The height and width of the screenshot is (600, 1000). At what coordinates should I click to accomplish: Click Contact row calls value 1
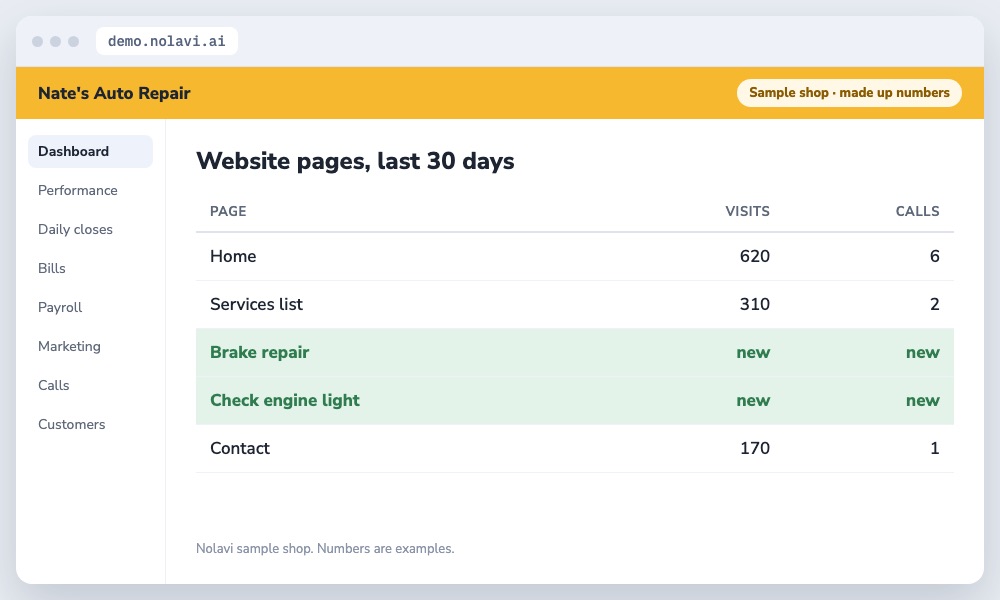coord(934,448)
